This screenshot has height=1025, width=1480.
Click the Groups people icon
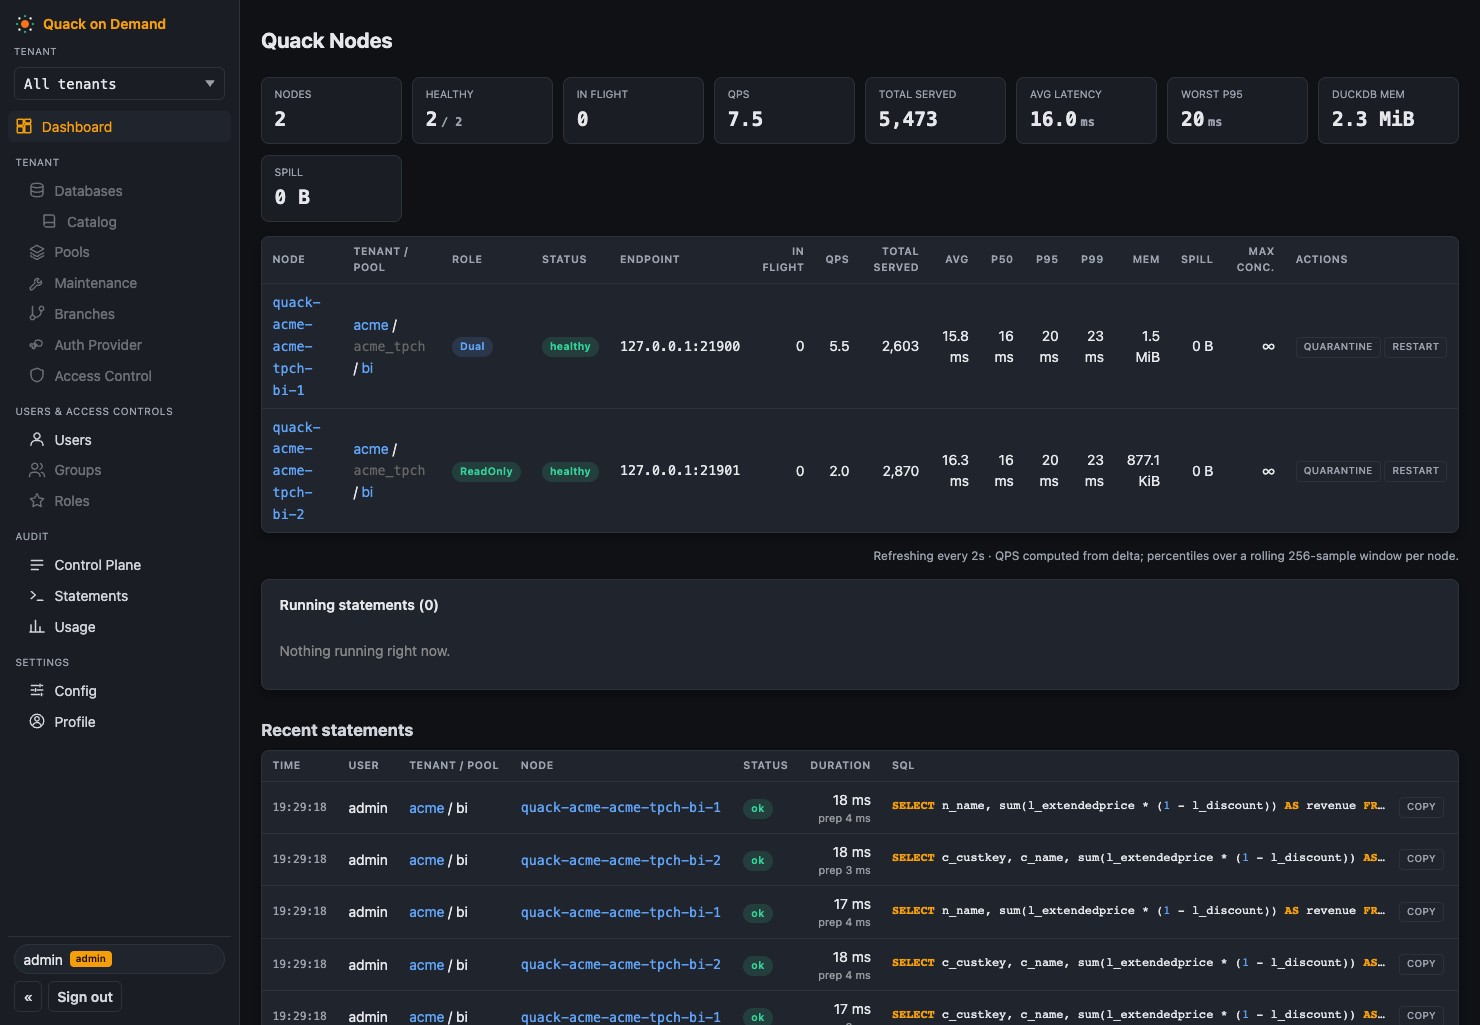point(37,470)
